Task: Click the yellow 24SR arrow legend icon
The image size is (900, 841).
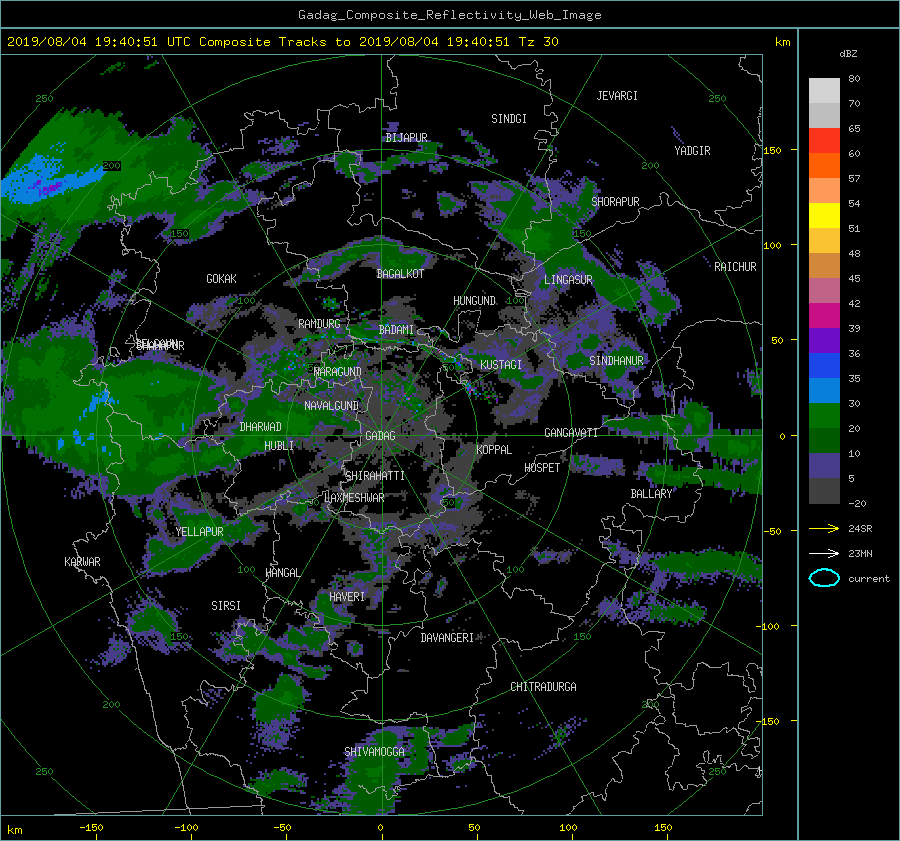Action: click(x=824, y=528)
